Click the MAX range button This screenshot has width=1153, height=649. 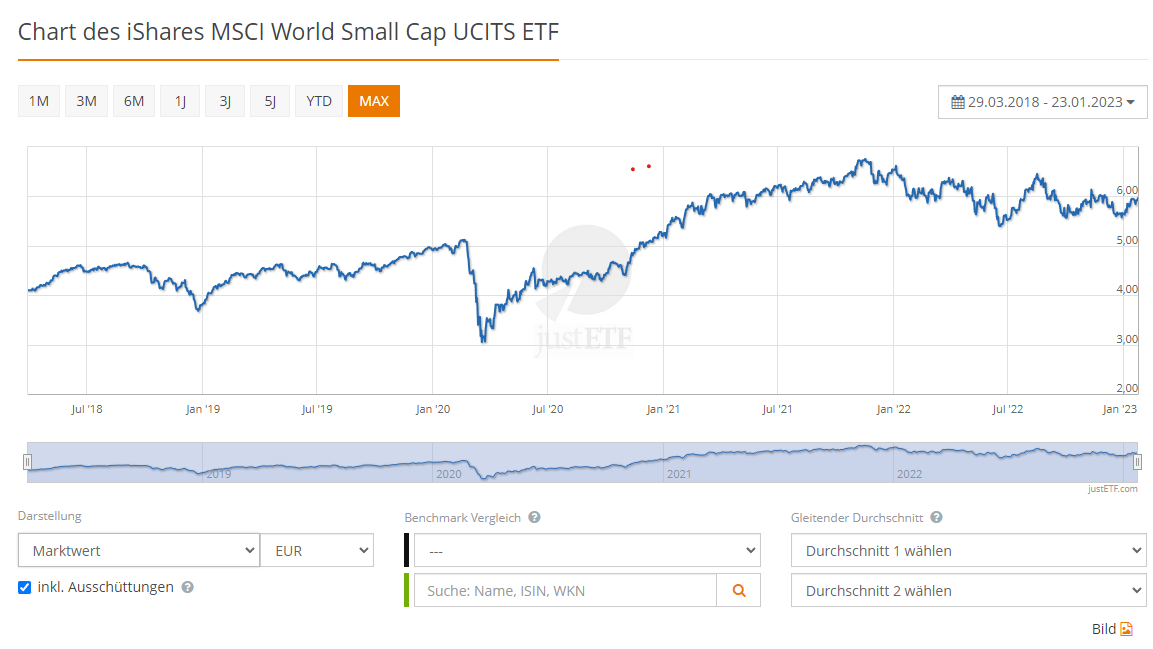tap(374, 101)
